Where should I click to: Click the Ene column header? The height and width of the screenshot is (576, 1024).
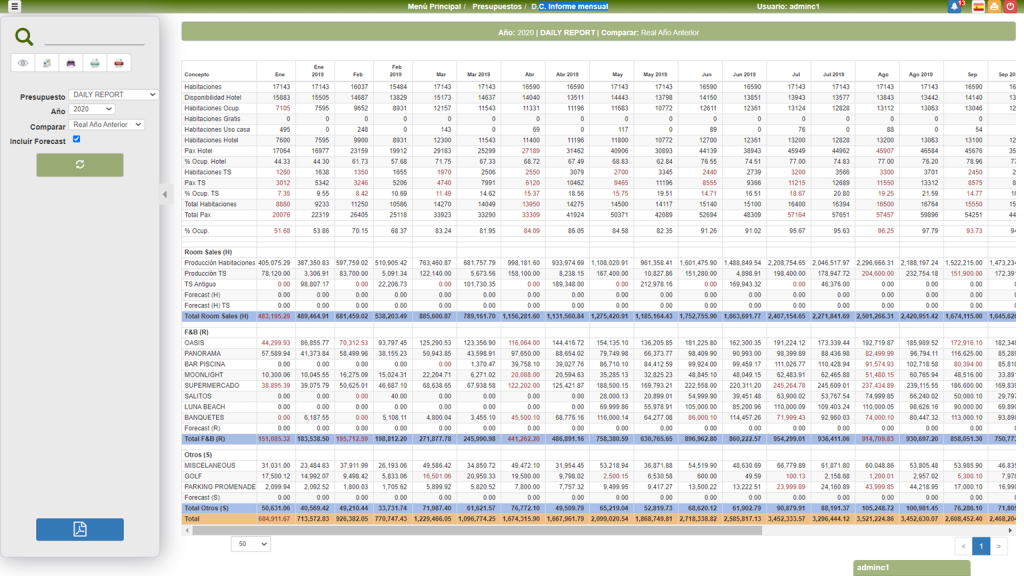(280, 74)
